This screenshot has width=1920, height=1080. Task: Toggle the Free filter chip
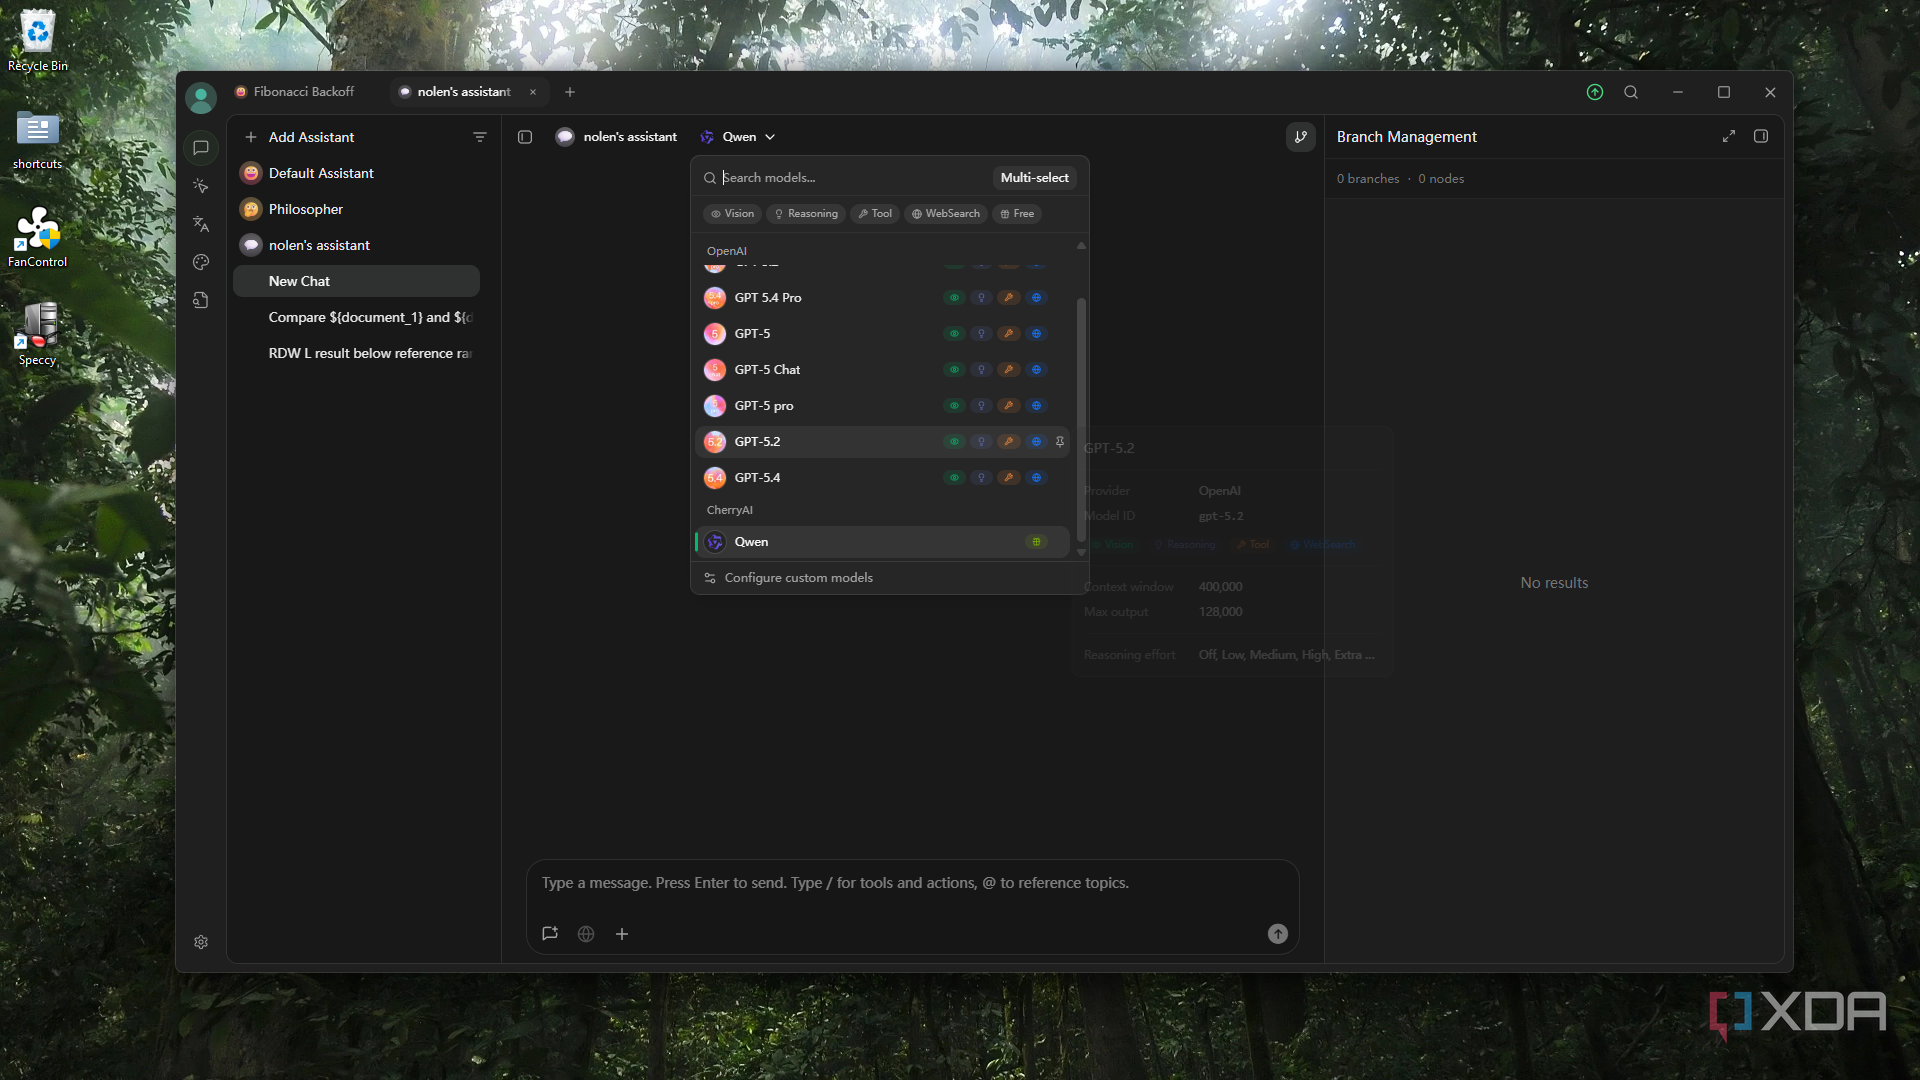click(1017, 213)
